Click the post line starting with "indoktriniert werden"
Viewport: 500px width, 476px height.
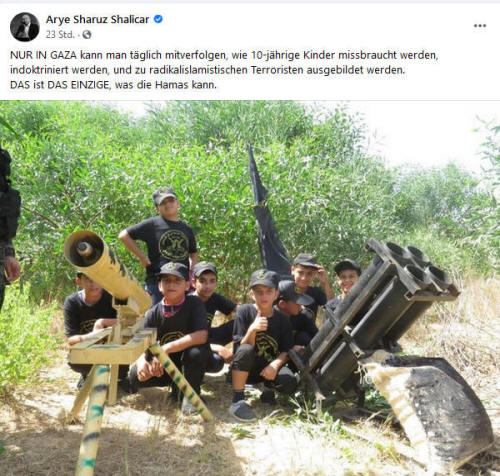tap(207, 70)
